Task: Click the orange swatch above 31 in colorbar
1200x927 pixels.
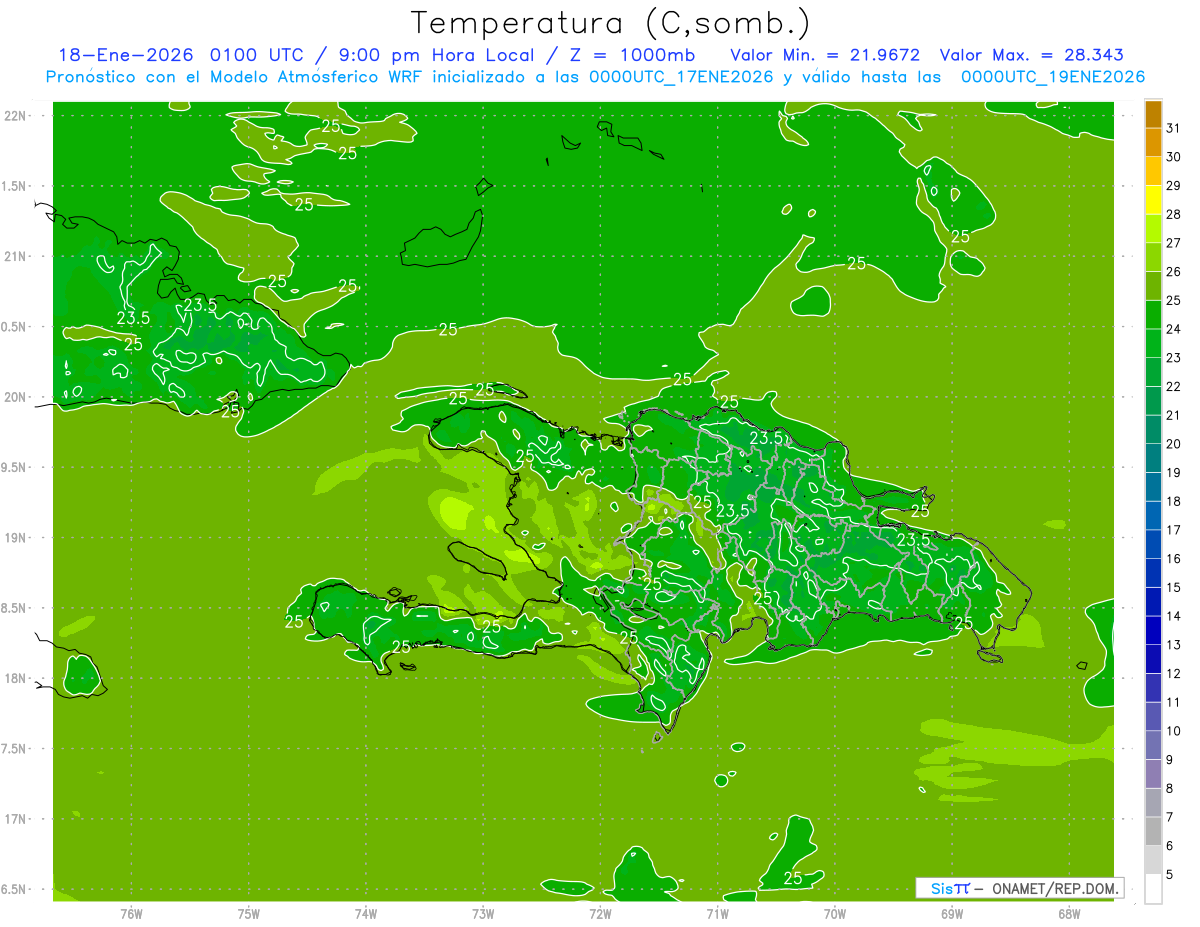Action: click(1153, 114)
